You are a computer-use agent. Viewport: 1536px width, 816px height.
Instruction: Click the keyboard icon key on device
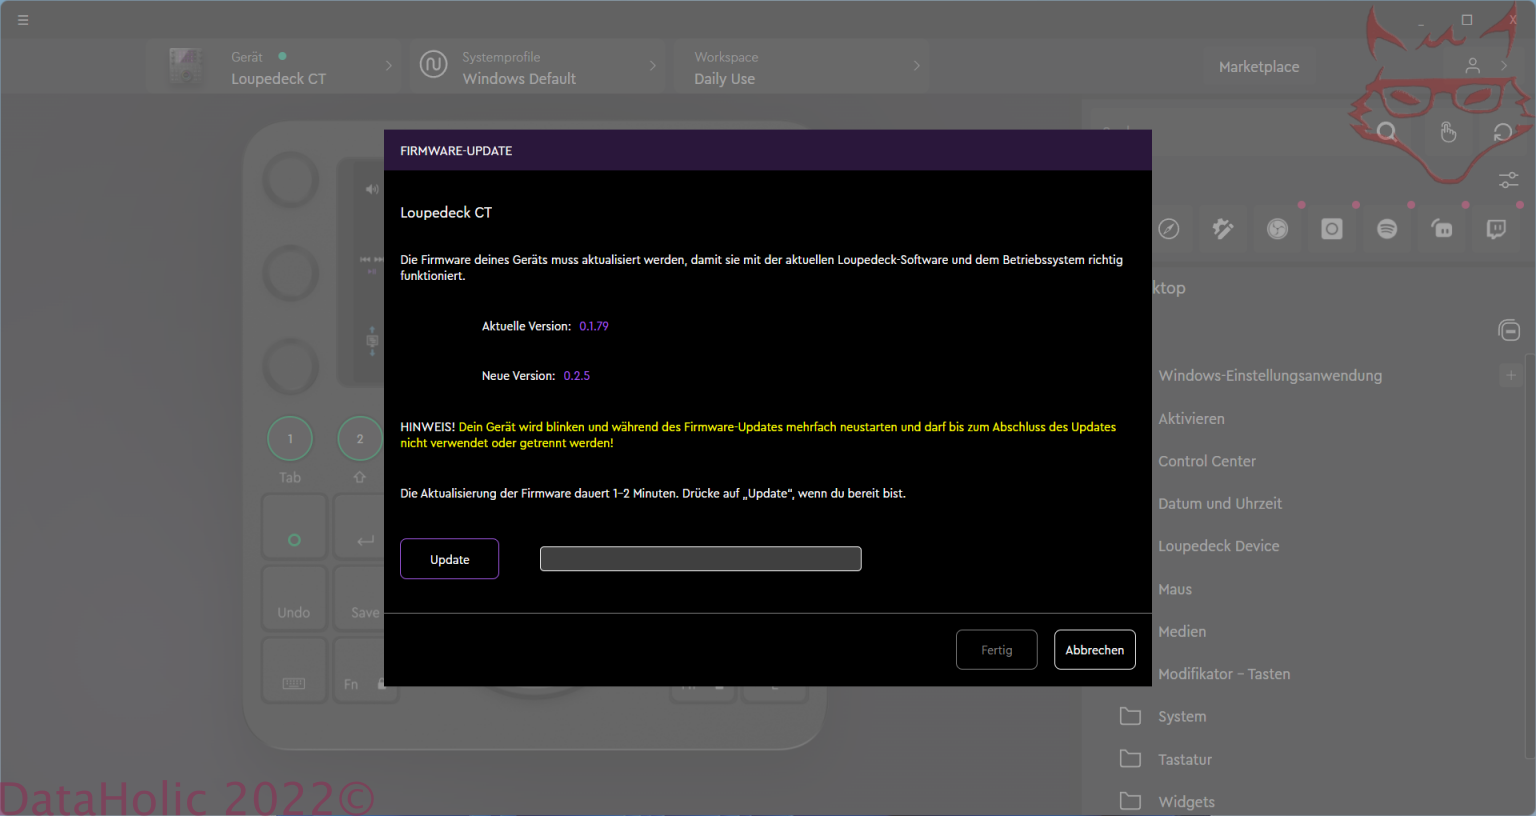pyautogui.click(x=294, y=670)
